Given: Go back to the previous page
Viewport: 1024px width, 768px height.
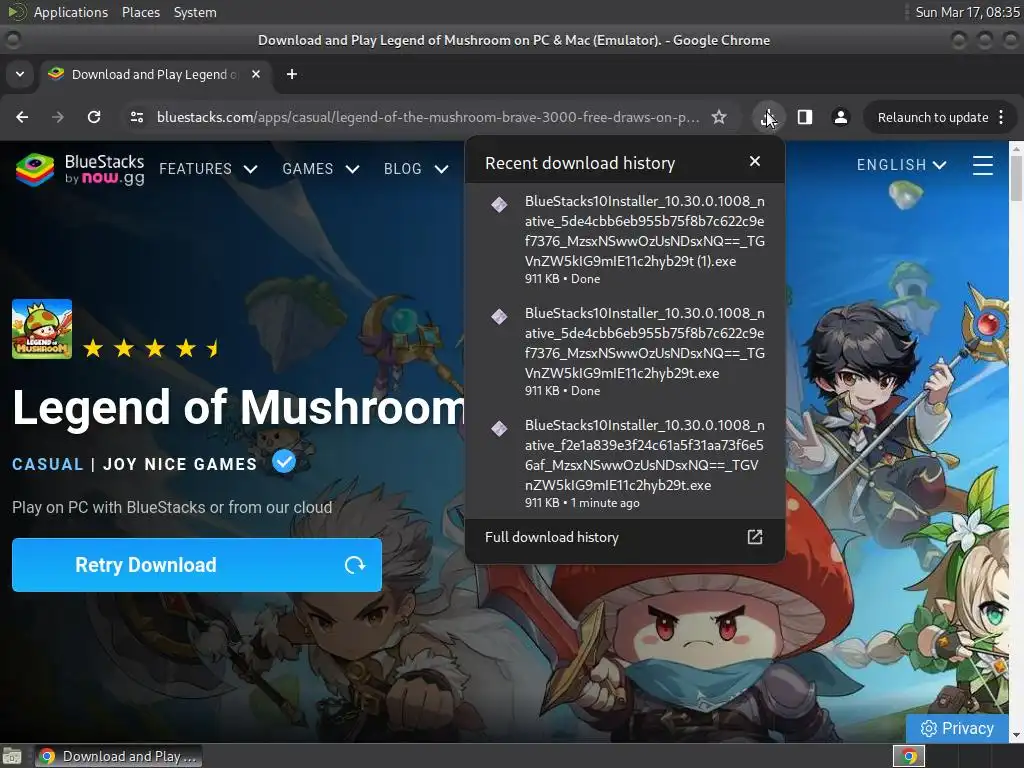Looking at the screenshot, I should pyautogui.click(x=22, y=117).
